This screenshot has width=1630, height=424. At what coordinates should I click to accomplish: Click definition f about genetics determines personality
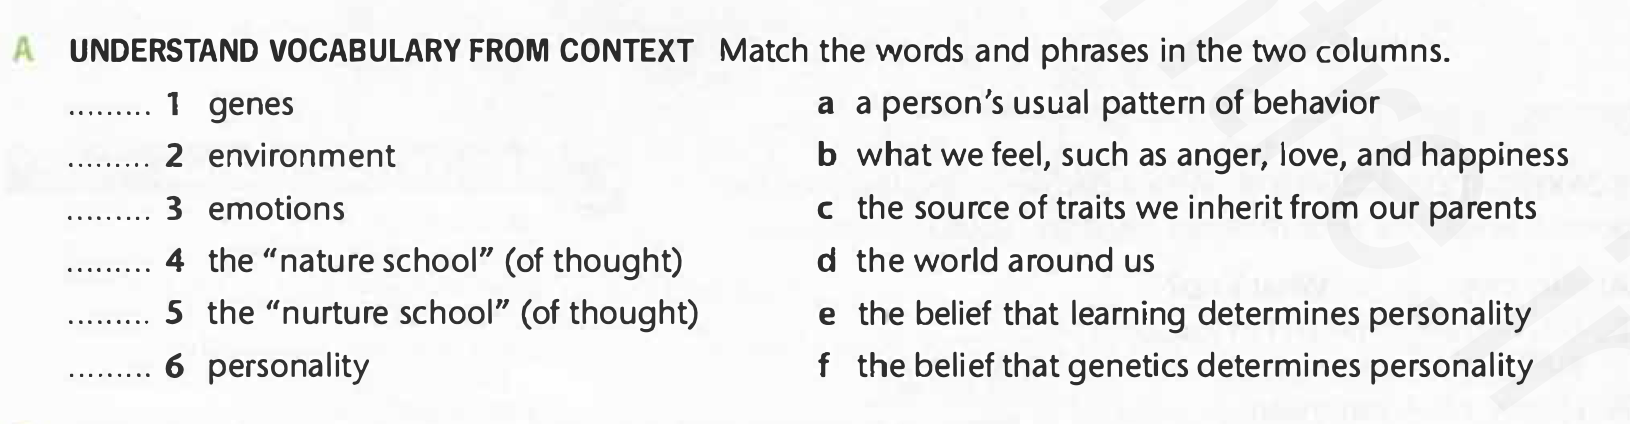(1175, 366)
